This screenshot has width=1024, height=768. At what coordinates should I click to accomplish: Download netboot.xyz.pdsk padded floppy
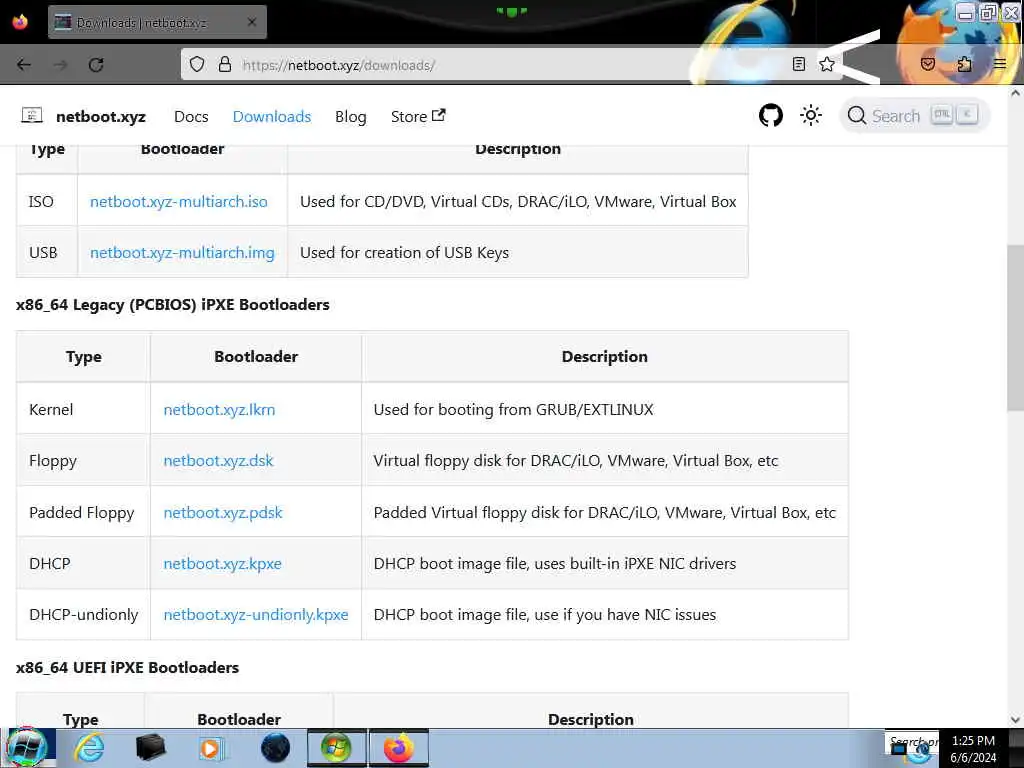[223, 512]
